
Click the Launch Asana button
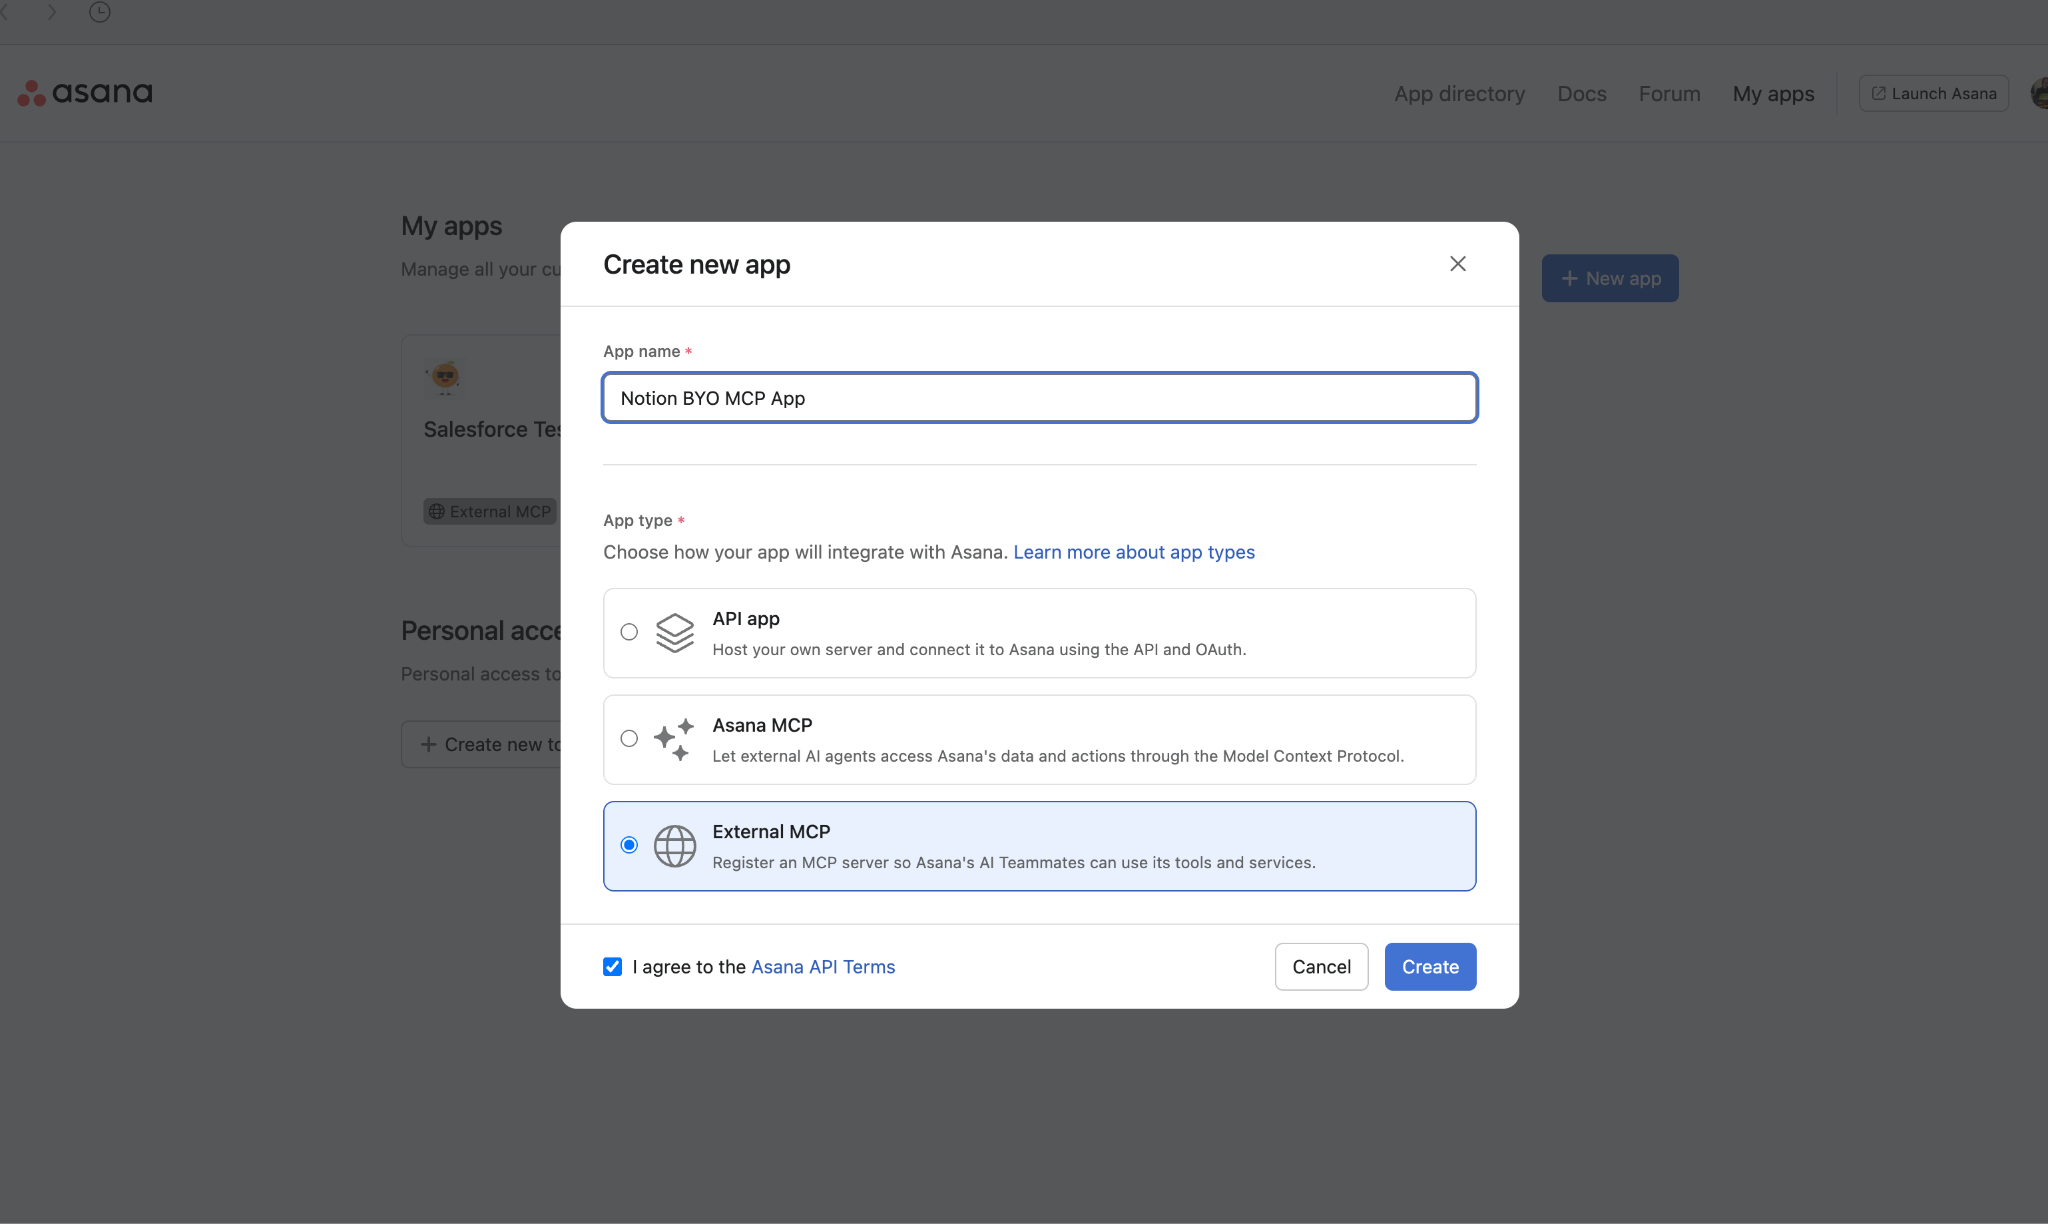point(1934,93)
